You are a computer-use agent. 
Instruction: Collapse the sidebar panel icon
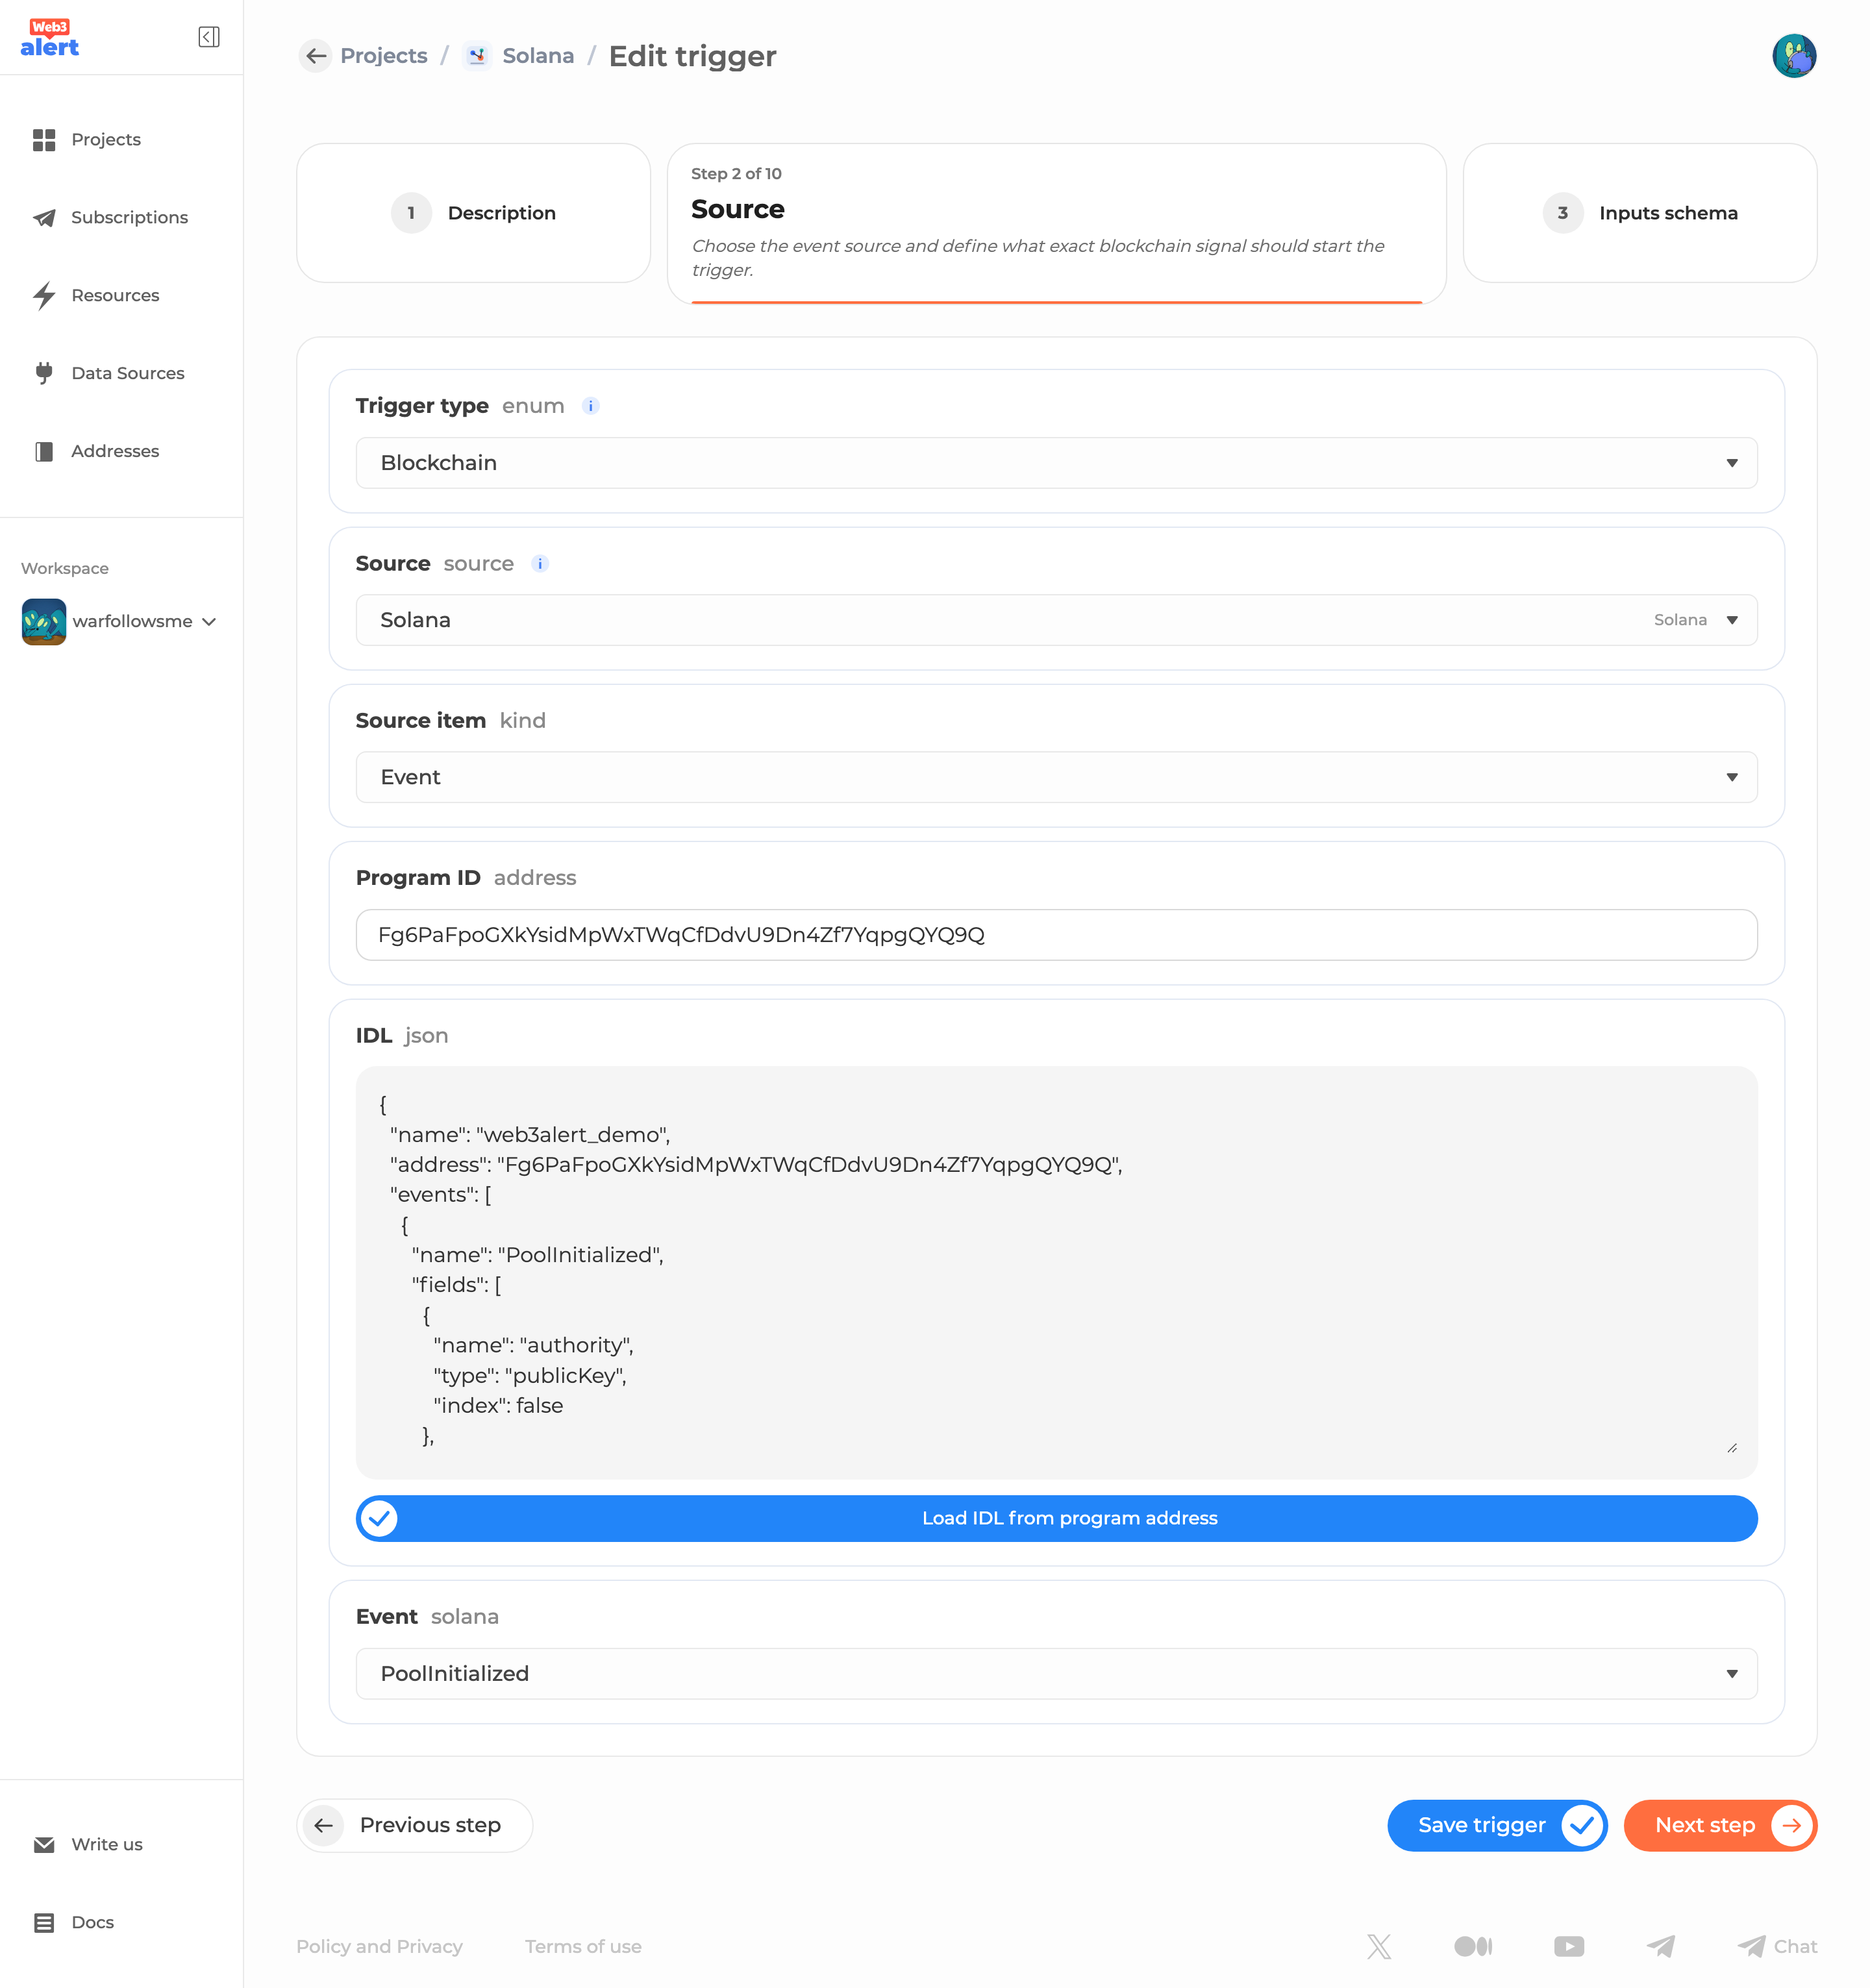(x=209, y=37)
